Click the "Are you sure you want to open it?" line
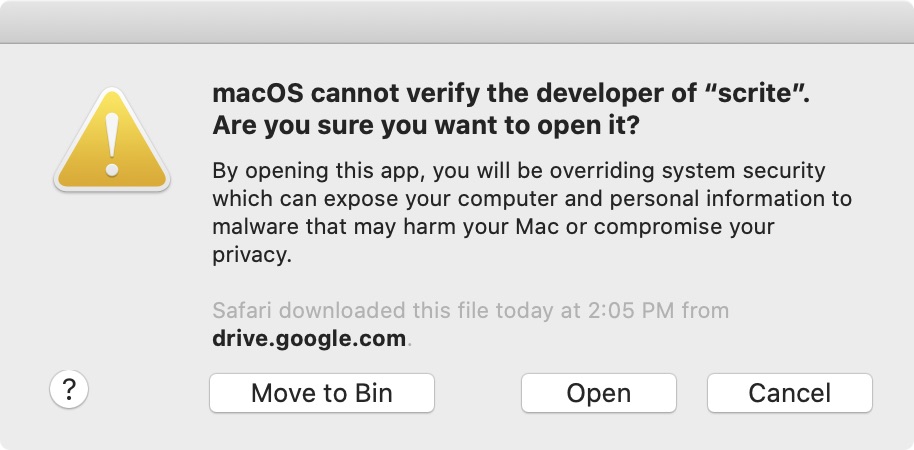The height and width of the screenshot is (450, 914). coord(426,125)
